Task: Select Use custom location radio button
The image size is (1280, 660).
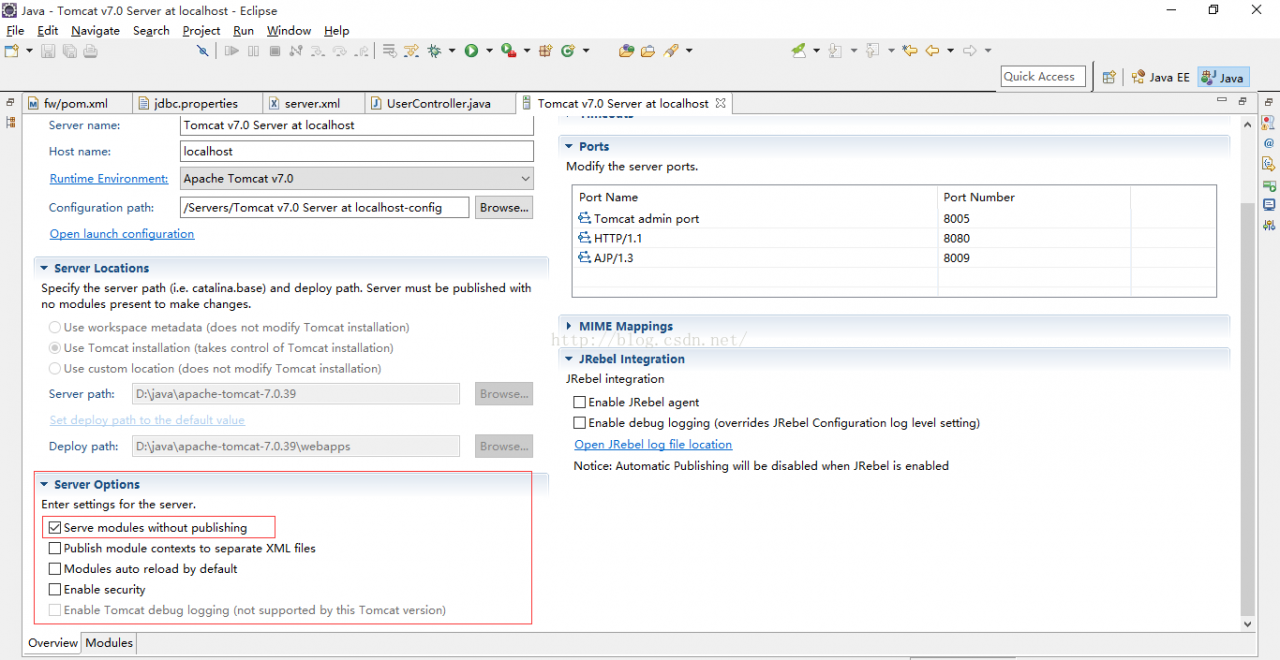Action: (55, 369)
